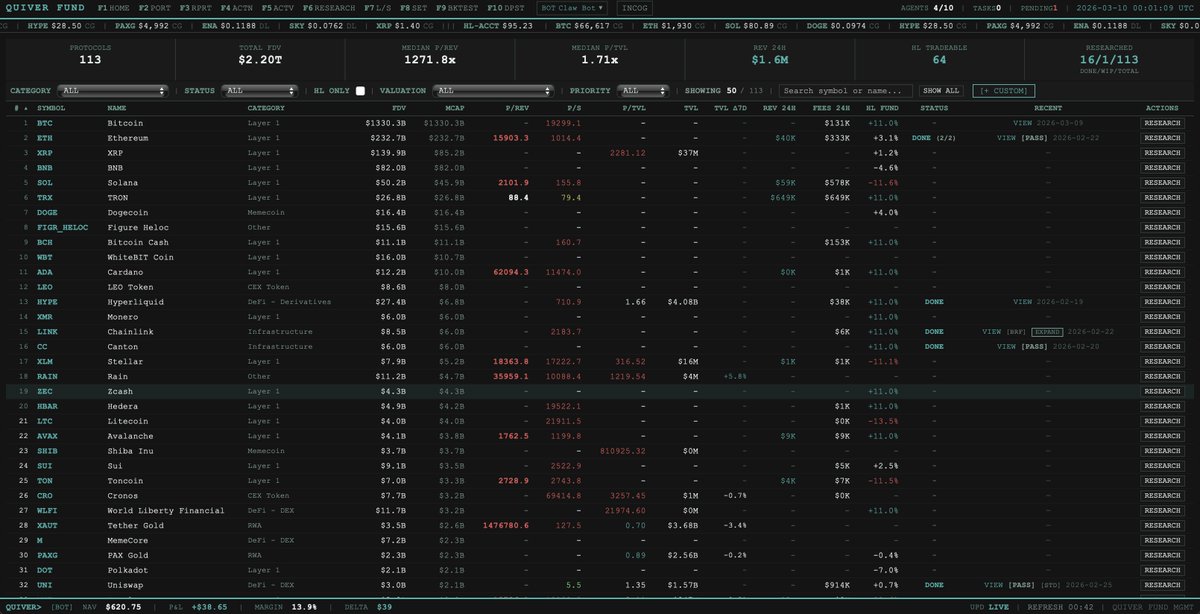Toggle the HL ONLY checkbox
The width and height of the screenshot is (1200, 614).
360,90
